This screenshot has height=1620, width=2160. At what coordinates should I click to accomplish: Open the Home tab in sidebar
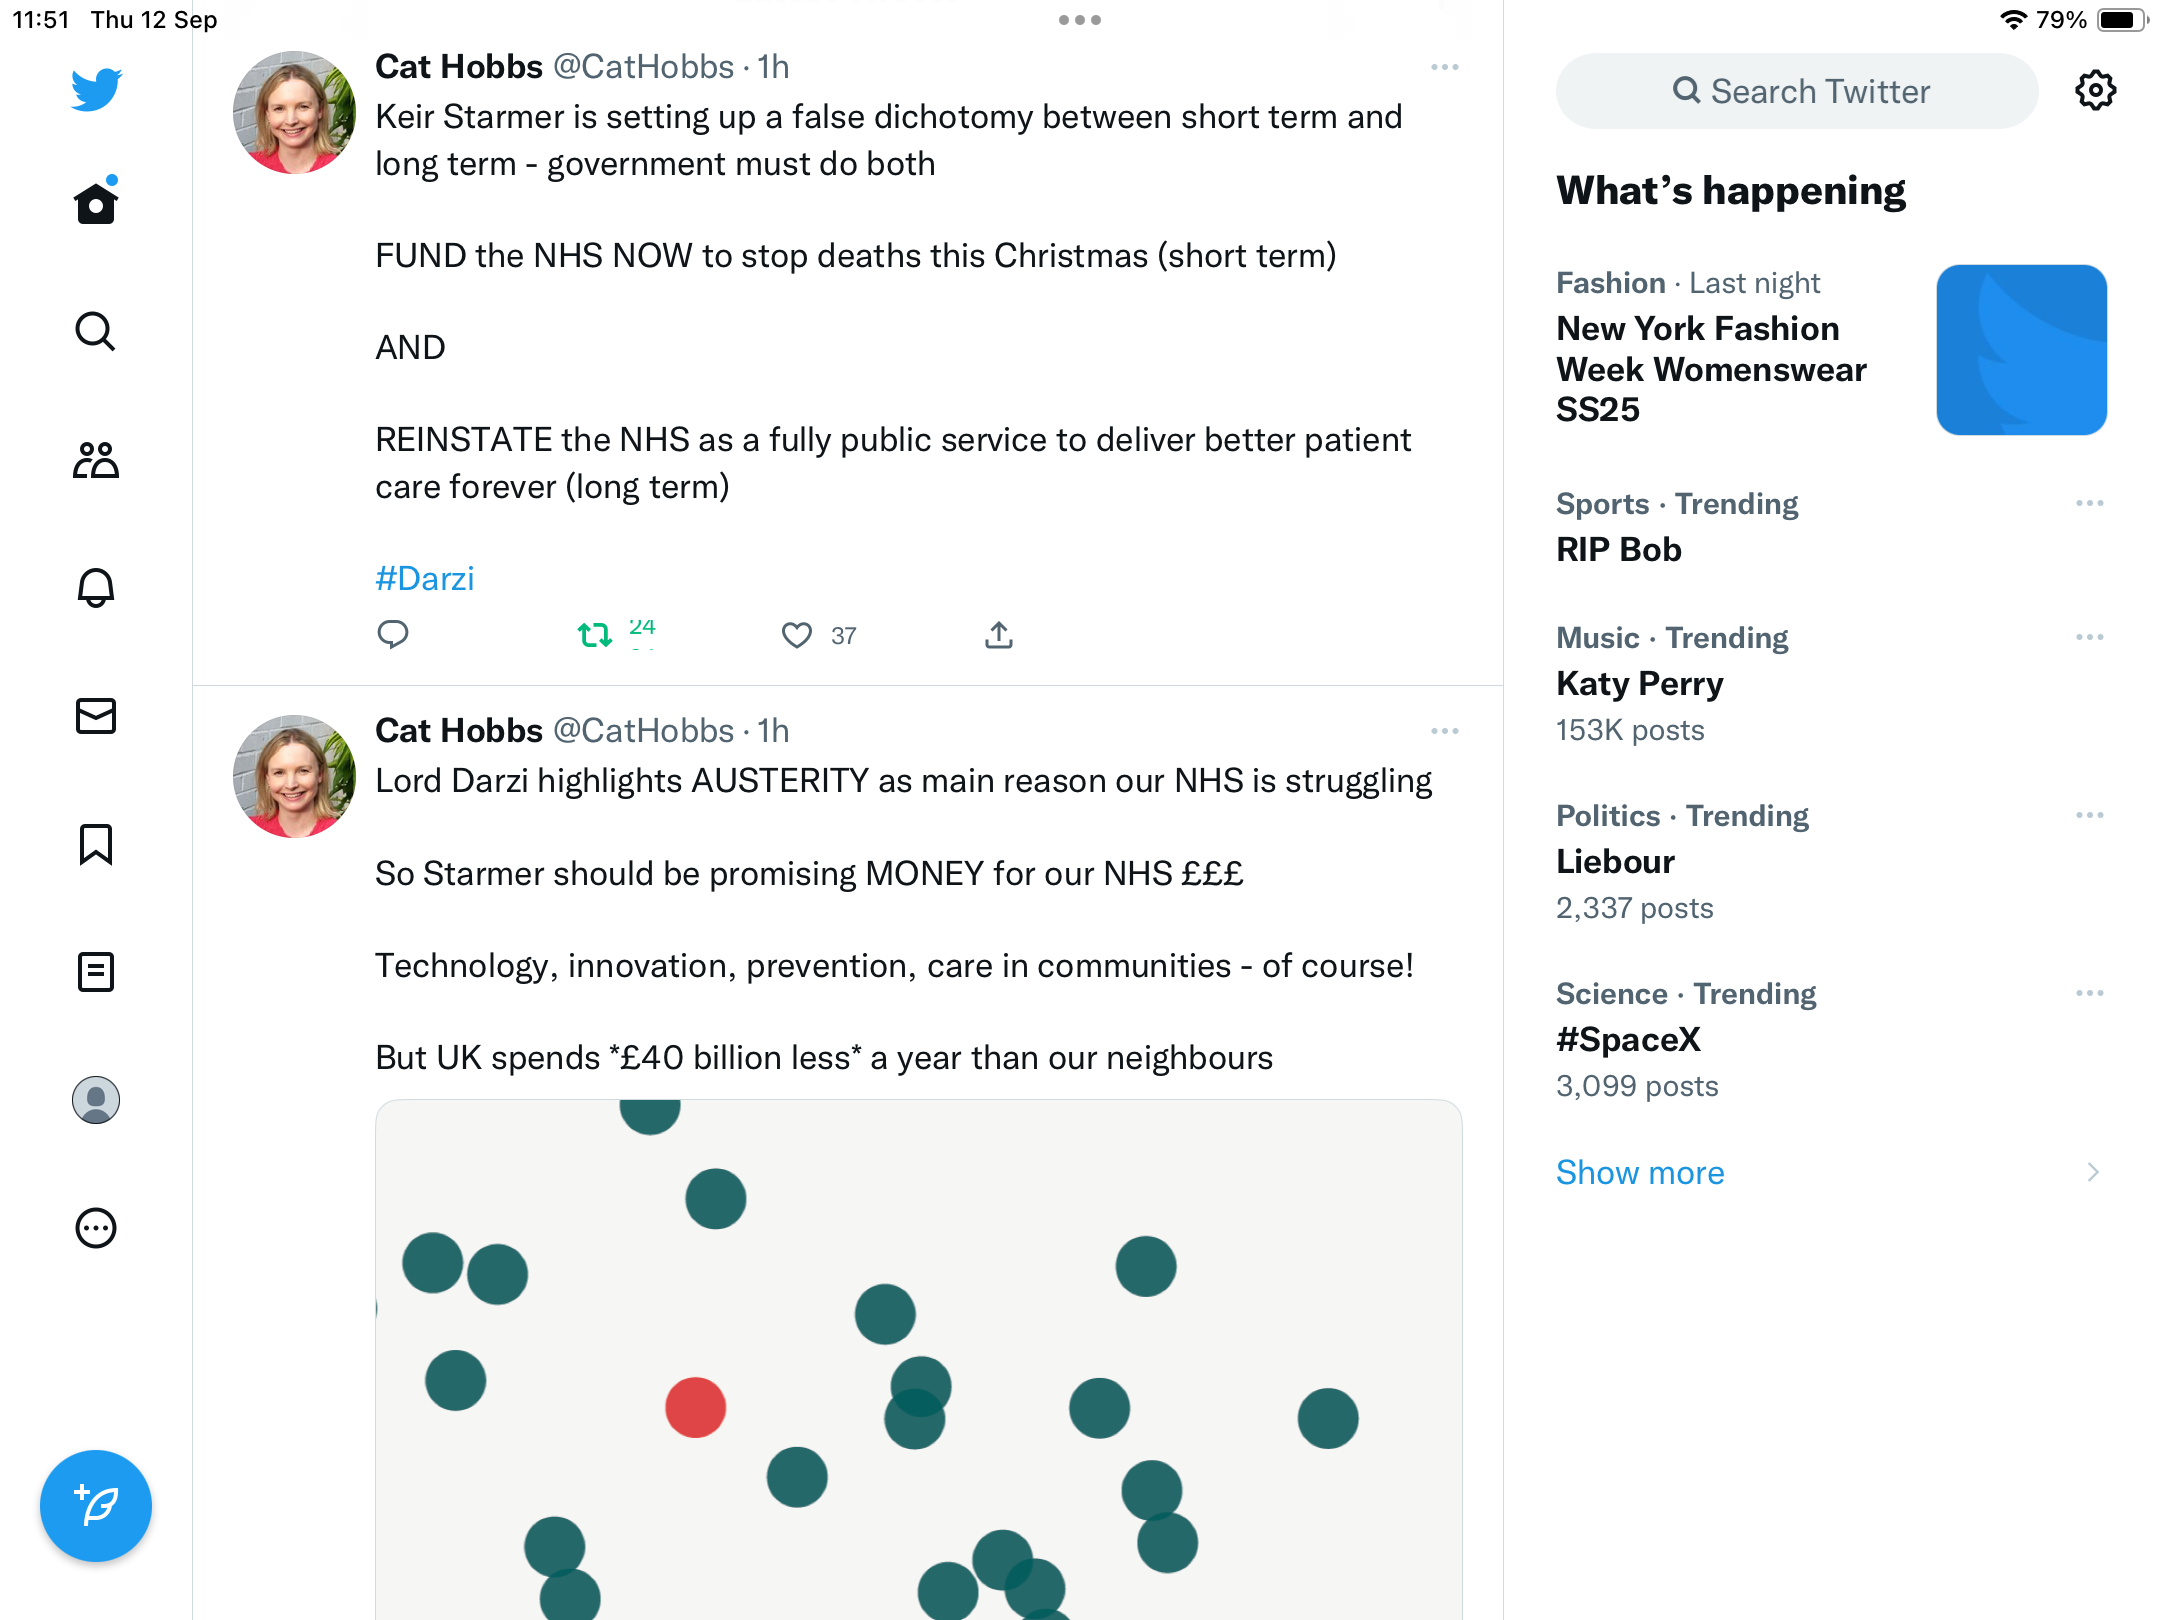click(x=96, y=202)
